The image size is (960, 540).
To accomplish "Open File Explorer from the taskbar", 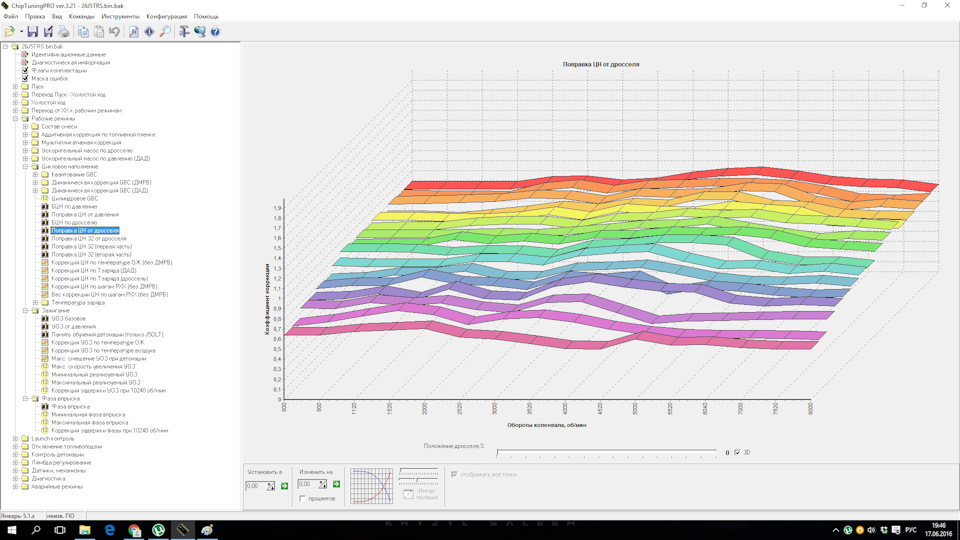I will [84, 530].
